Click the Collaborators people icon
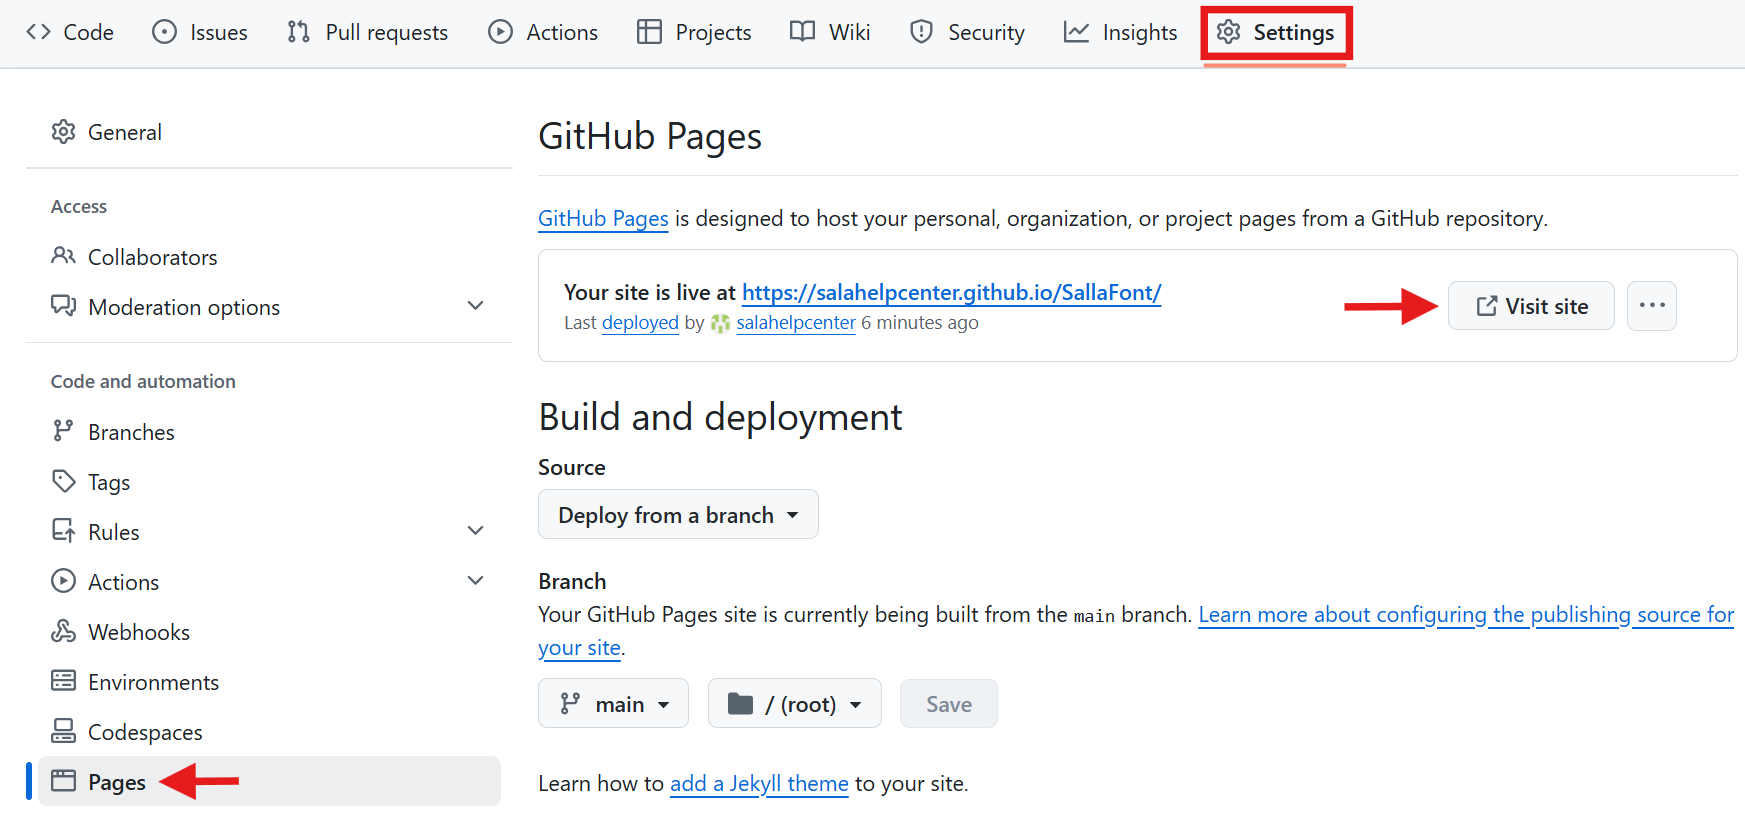The image size is (1745, 817). pyautogui.click(x=64, y=256)
